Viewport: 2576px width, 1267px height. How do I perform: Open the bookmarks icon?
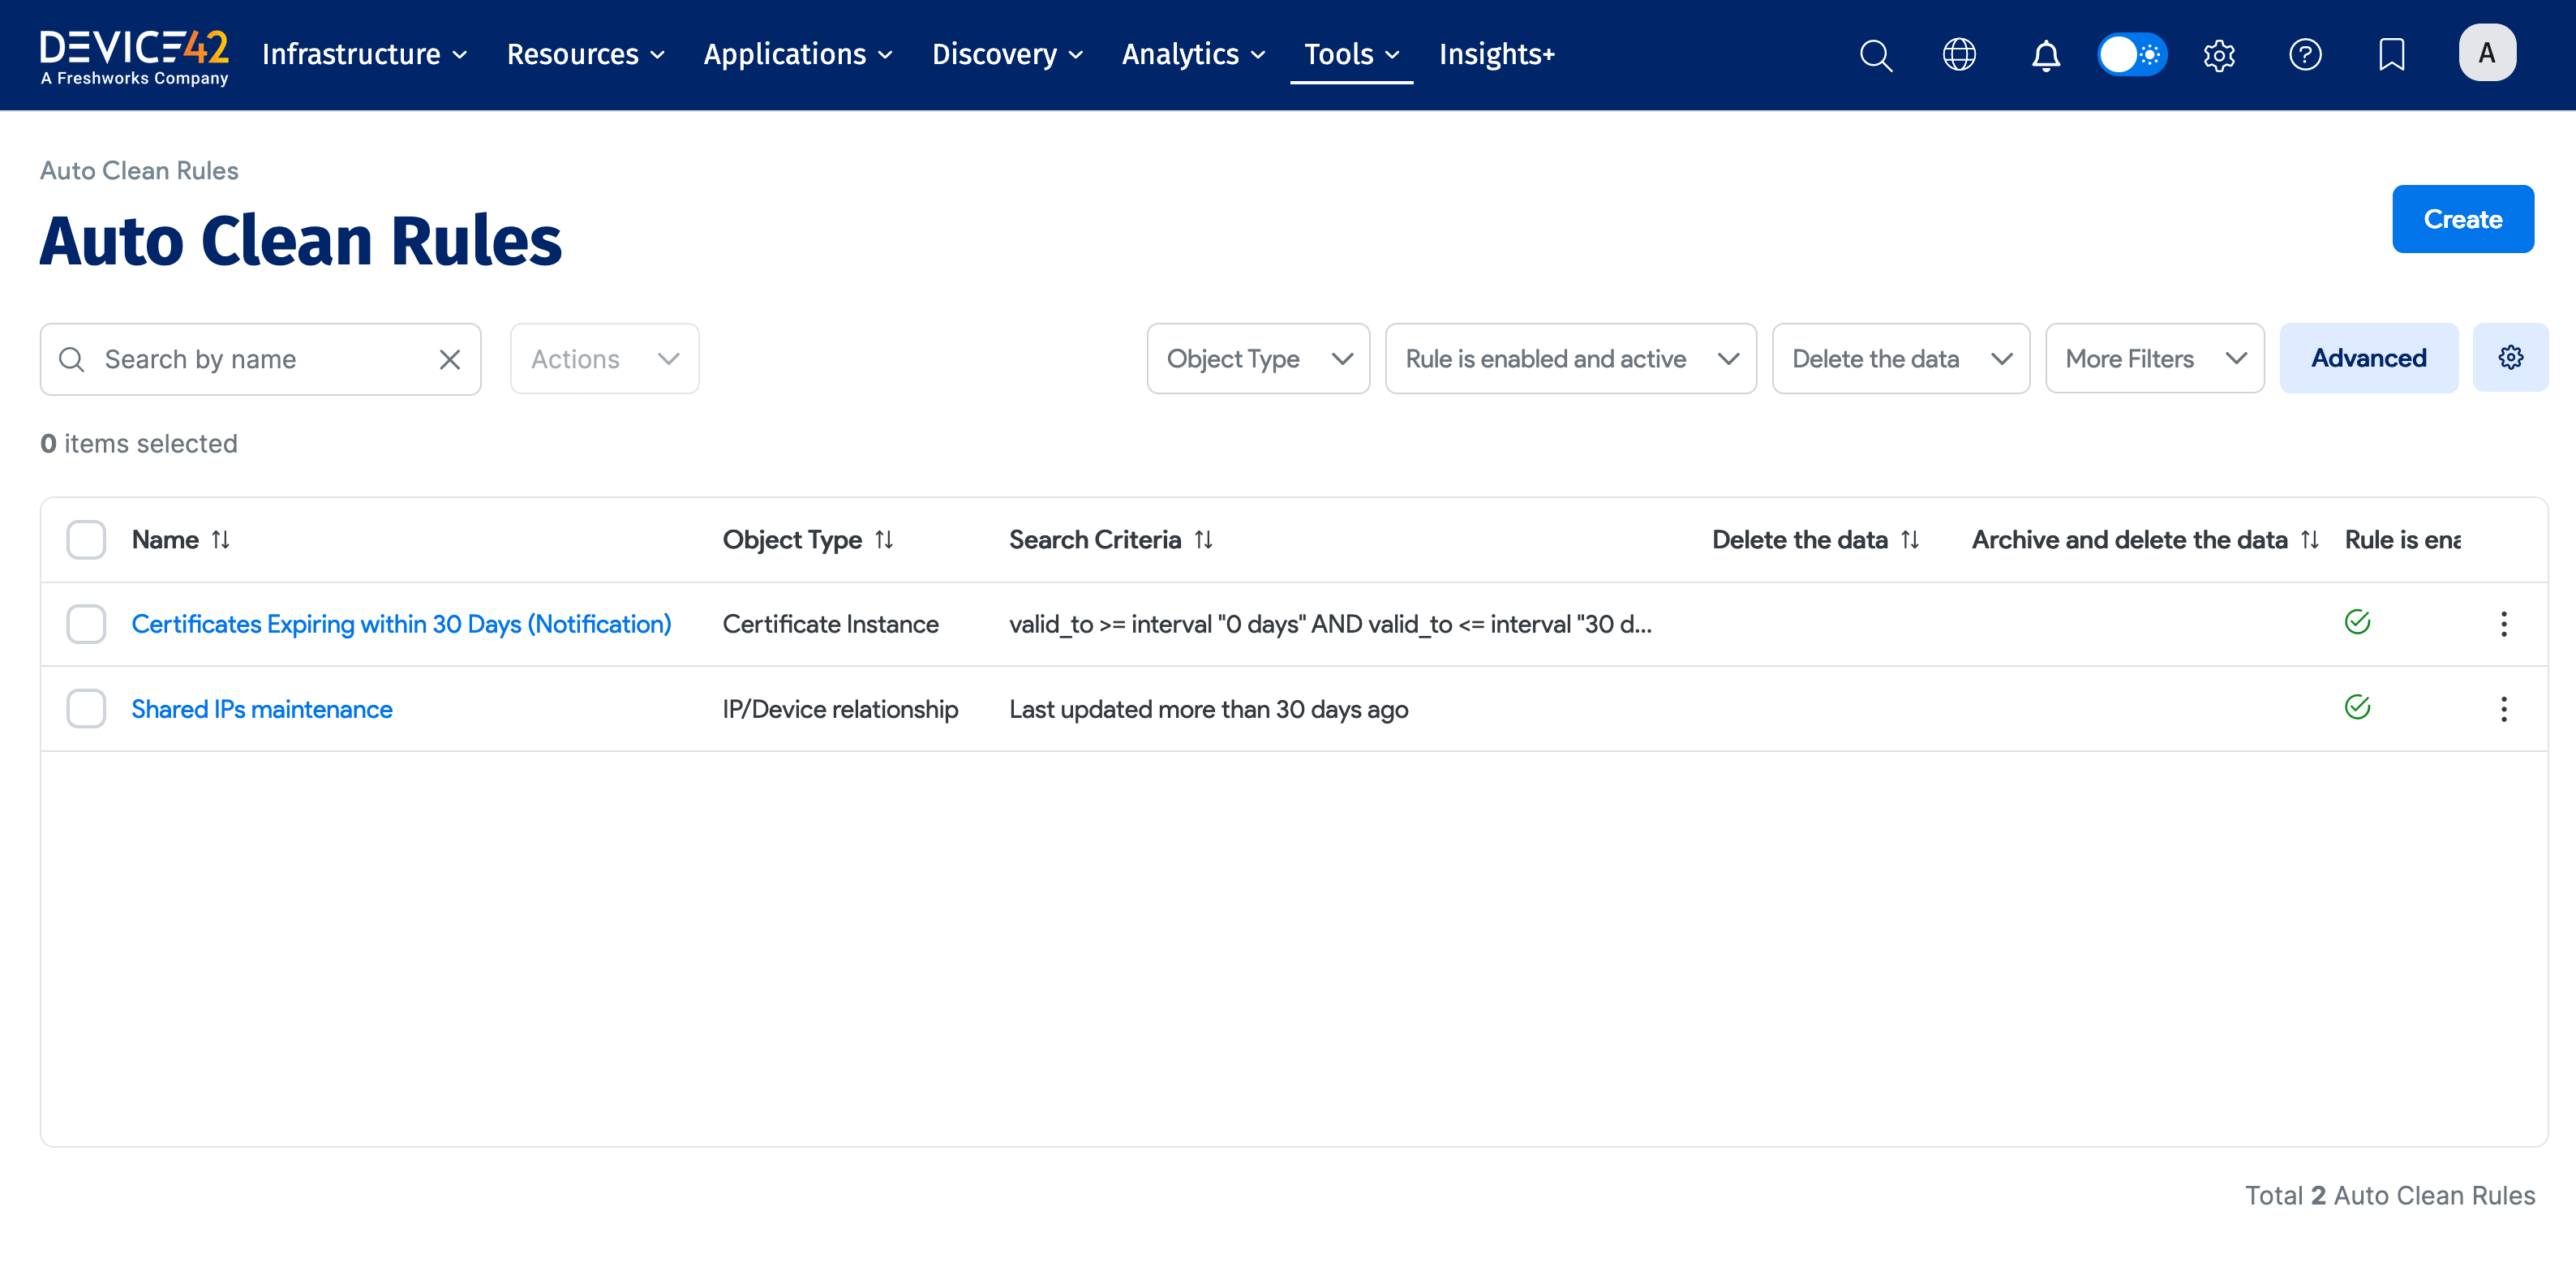point(2391,54)
